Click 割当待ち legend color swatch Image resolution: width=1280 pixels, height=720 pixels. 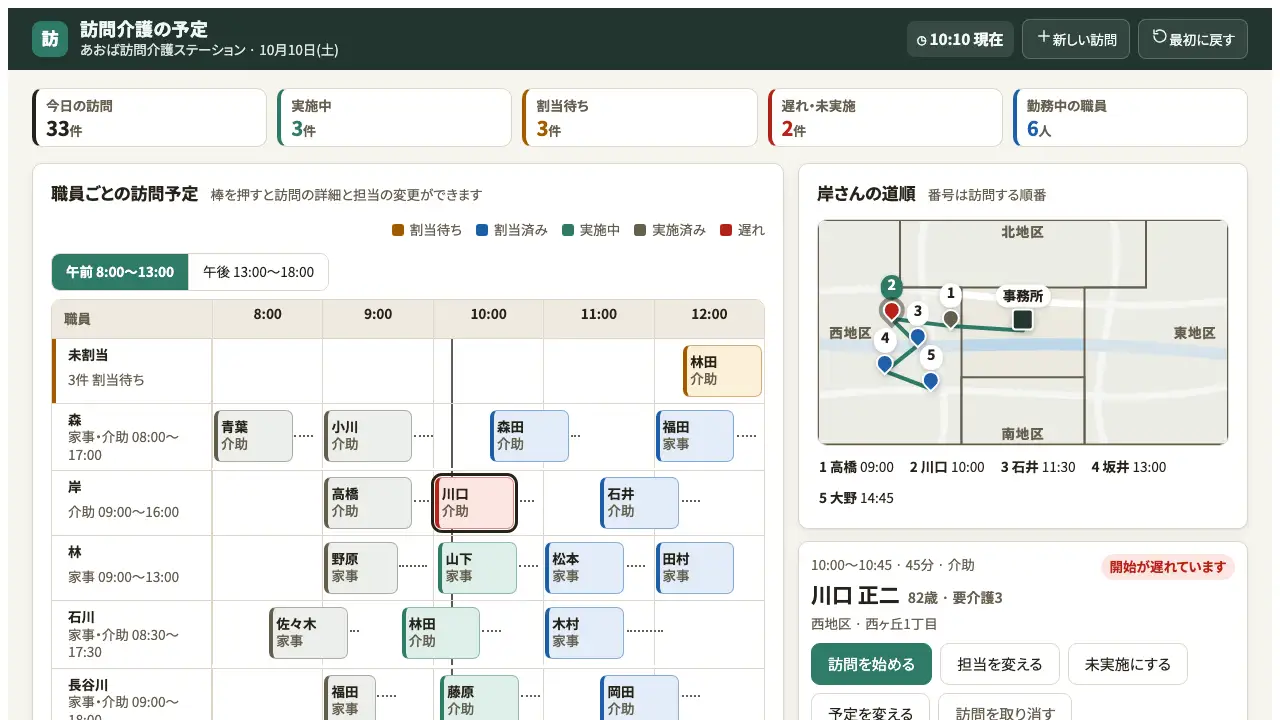(398, 230)
